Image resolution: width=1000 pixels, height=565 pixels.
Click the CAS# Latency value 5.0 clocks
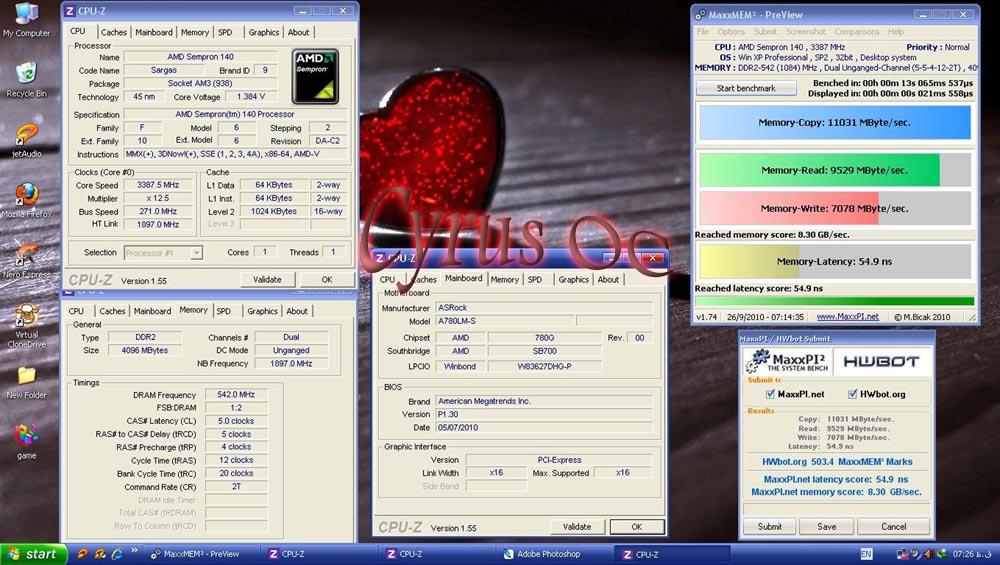coord(236,421)
